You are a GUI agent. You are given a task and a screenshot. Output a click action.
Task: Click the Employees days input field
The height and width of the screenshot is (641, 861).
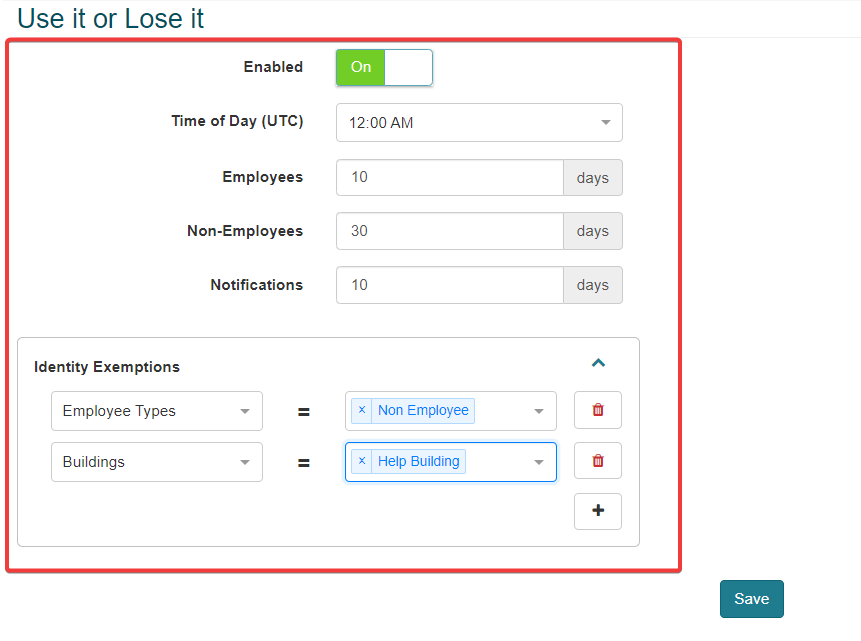tap(450, 177)
